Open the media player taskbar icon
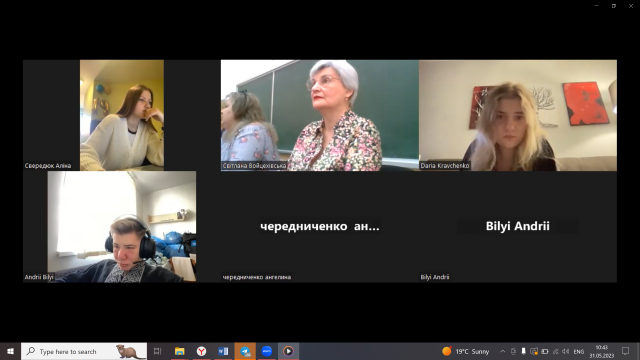Viewport: 640px width, 360px height. [x=288, y=351]
